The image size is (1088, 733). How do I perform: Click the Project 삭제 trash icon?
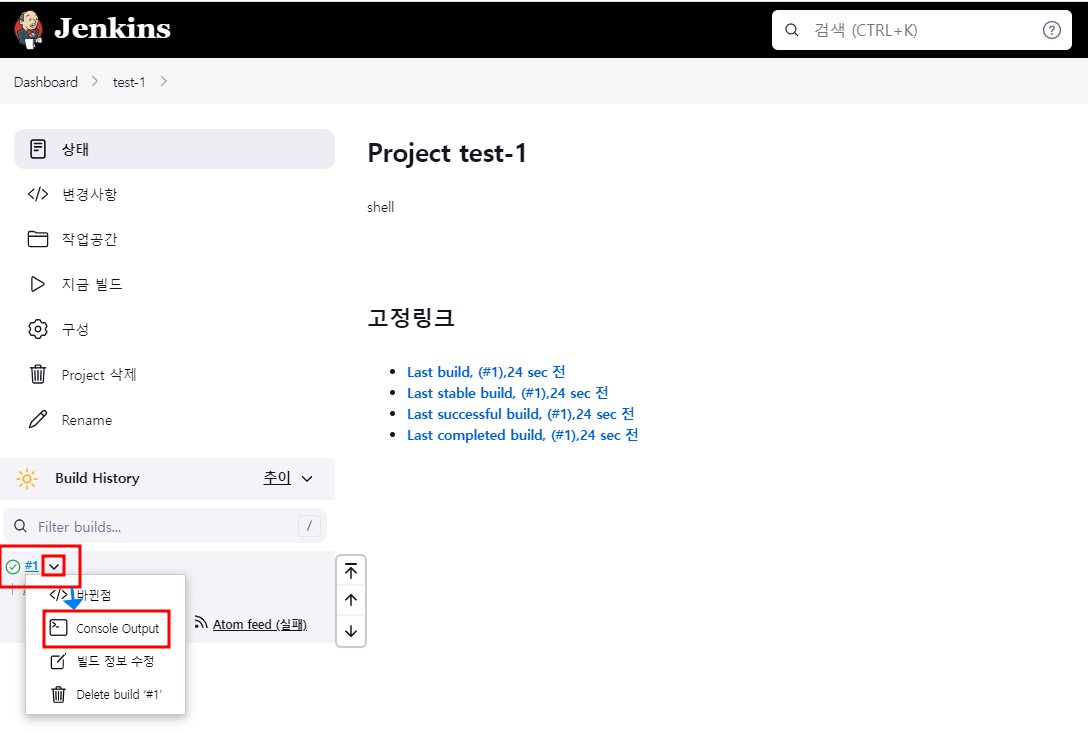(37, 374)
